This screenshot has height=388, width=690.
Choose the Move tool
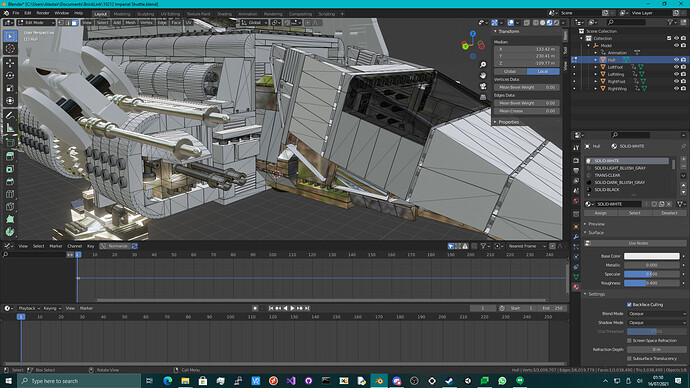10,63
